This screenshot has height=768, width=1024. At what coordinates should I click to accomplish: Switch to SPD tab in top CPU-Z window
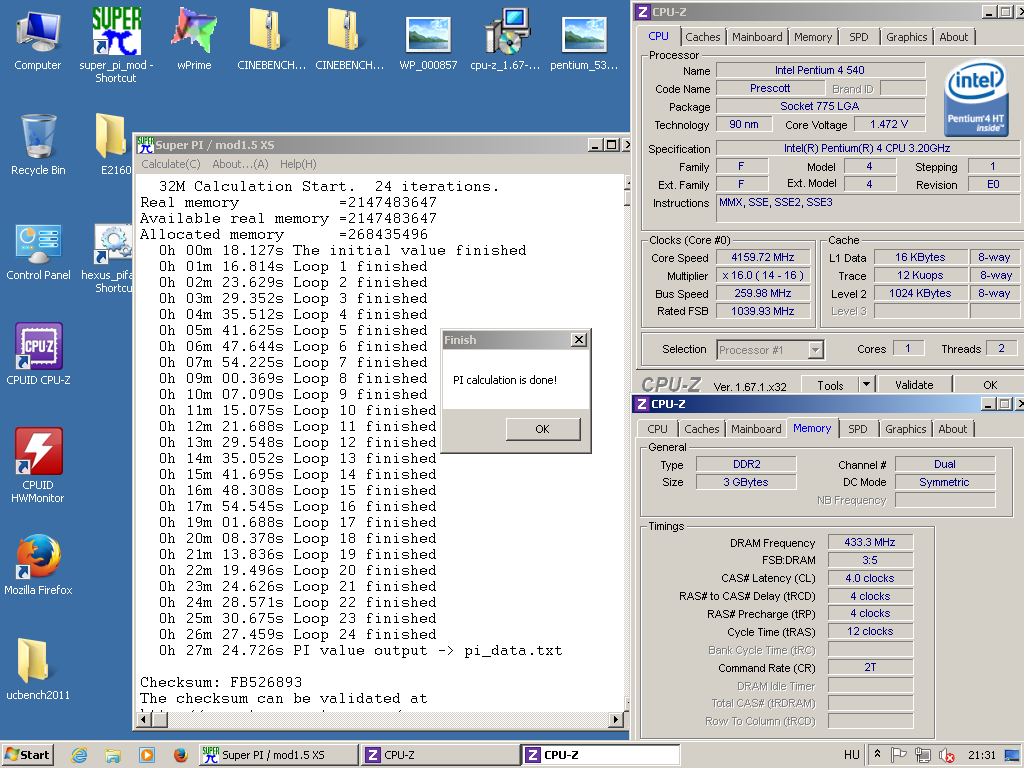[859, 37]
